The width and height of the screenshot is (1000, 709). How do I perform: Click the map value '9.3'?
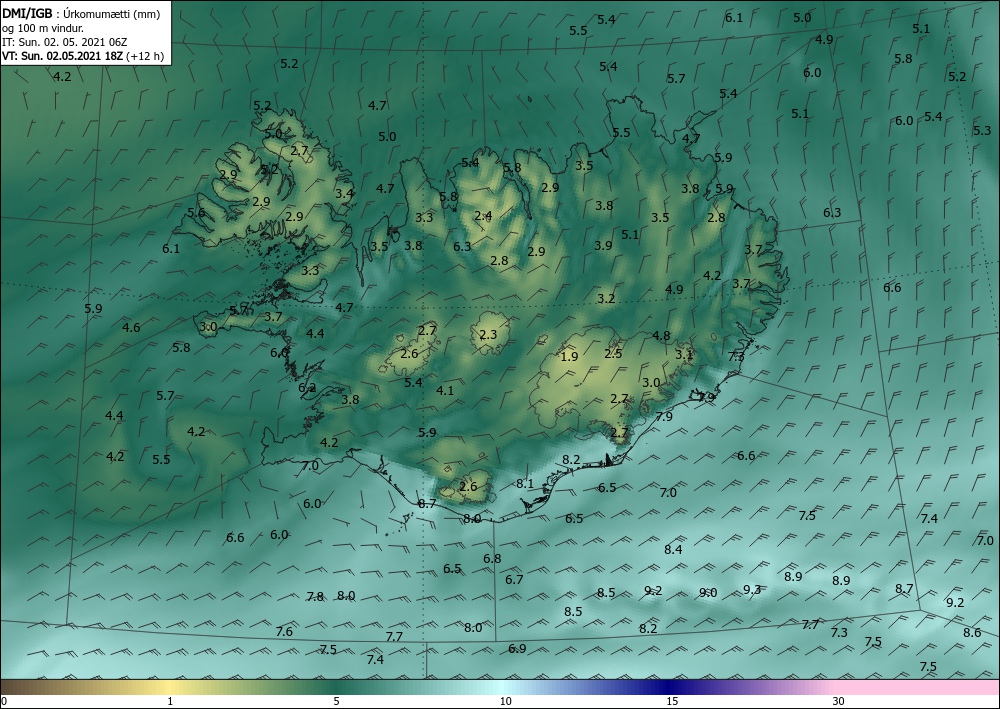coord(752,589)
